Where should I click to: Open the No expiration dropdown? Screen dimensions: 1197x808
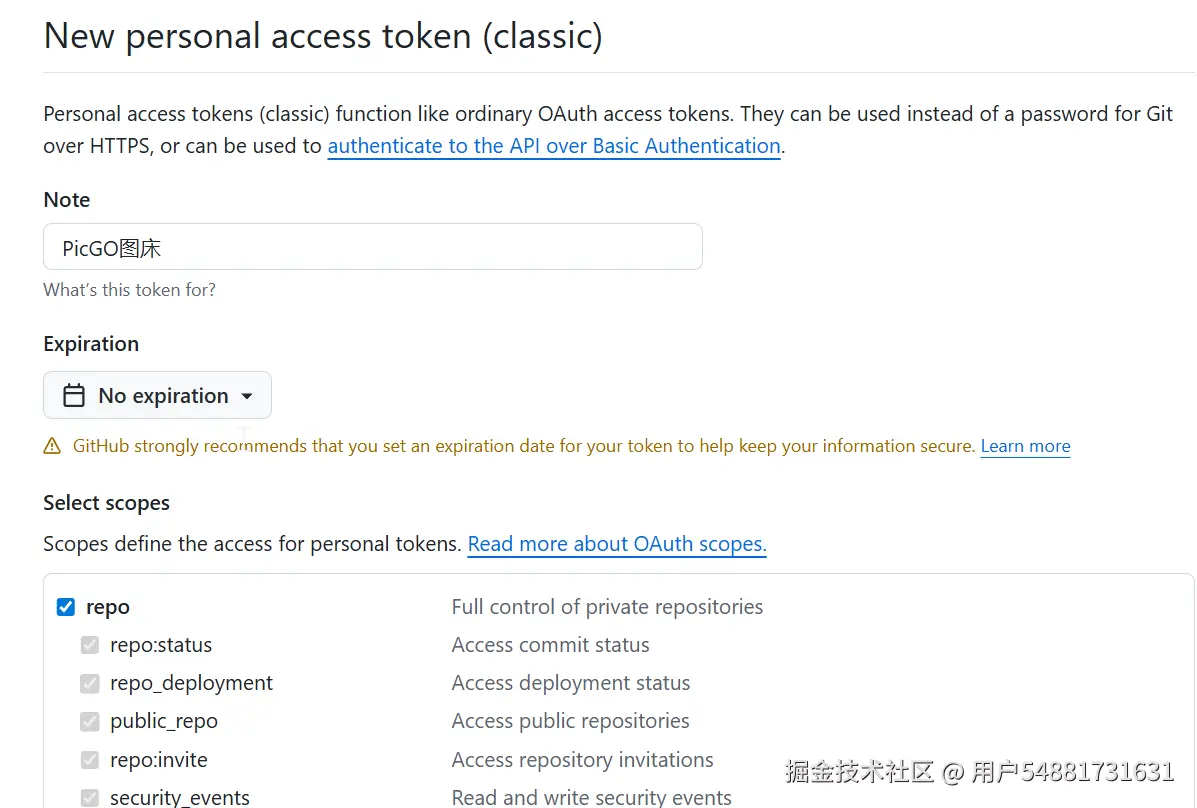click(157, 396)
